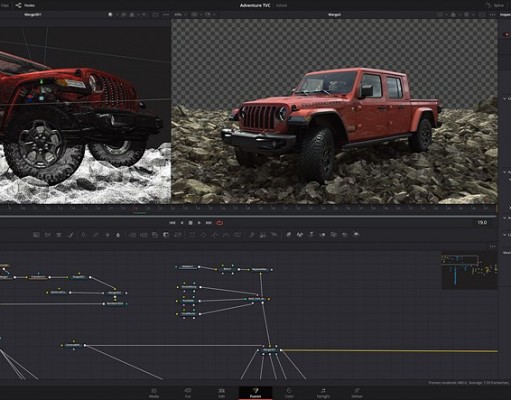Select the Renderer3D2 node in node graph

point(115,304)
